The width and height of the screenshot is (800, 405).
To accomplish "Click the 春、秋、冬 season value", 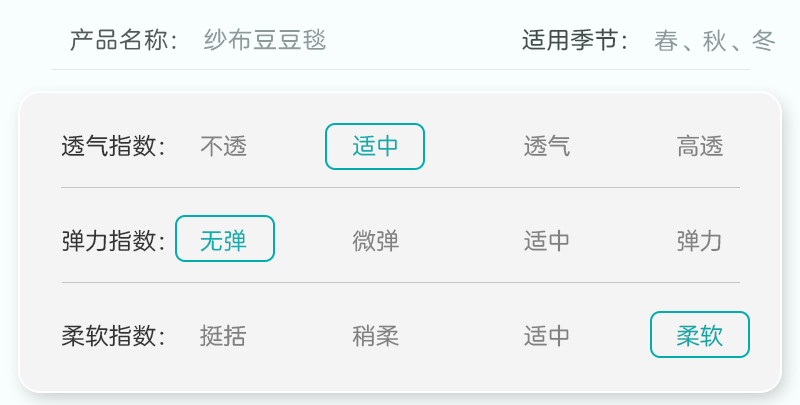I will tap(715, 40).
